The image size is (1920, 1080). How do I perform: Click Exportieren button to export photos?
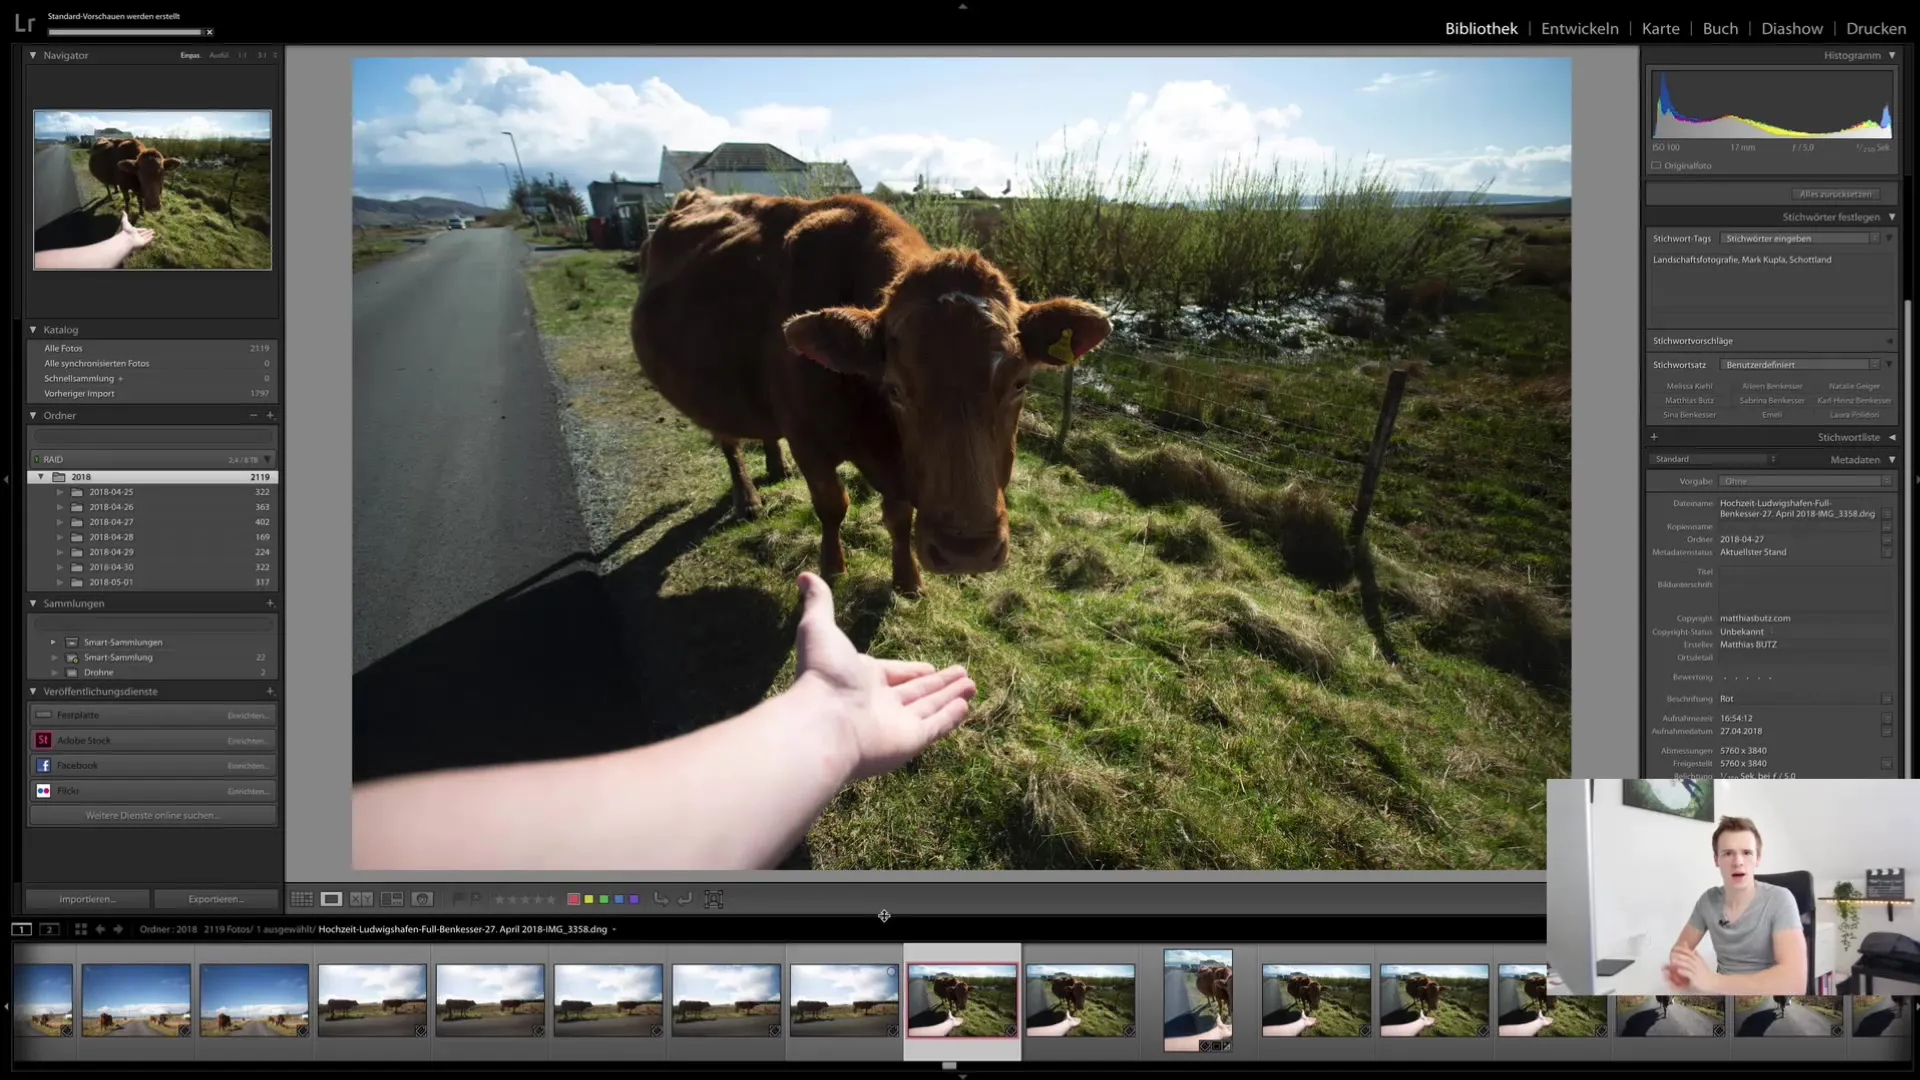tap(215, 899)
